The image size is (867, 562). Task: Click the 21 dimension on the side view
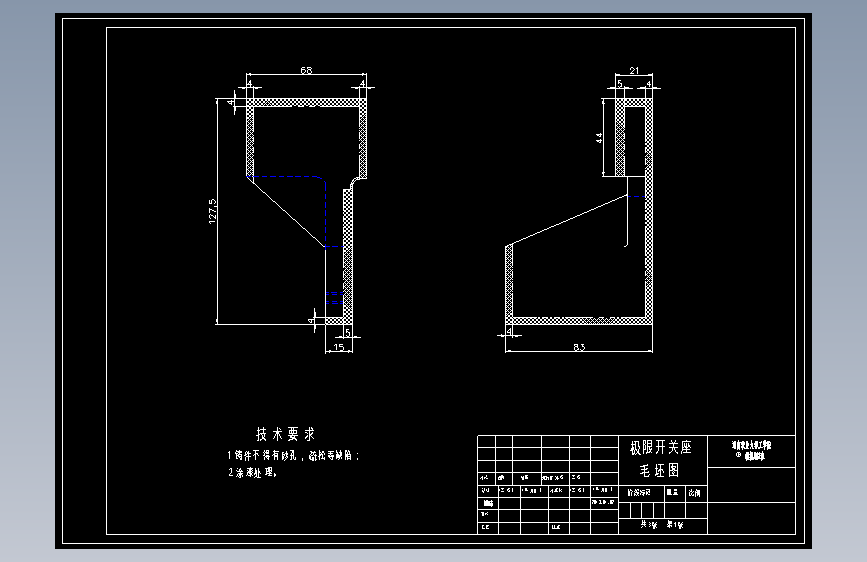coord(634,70)
